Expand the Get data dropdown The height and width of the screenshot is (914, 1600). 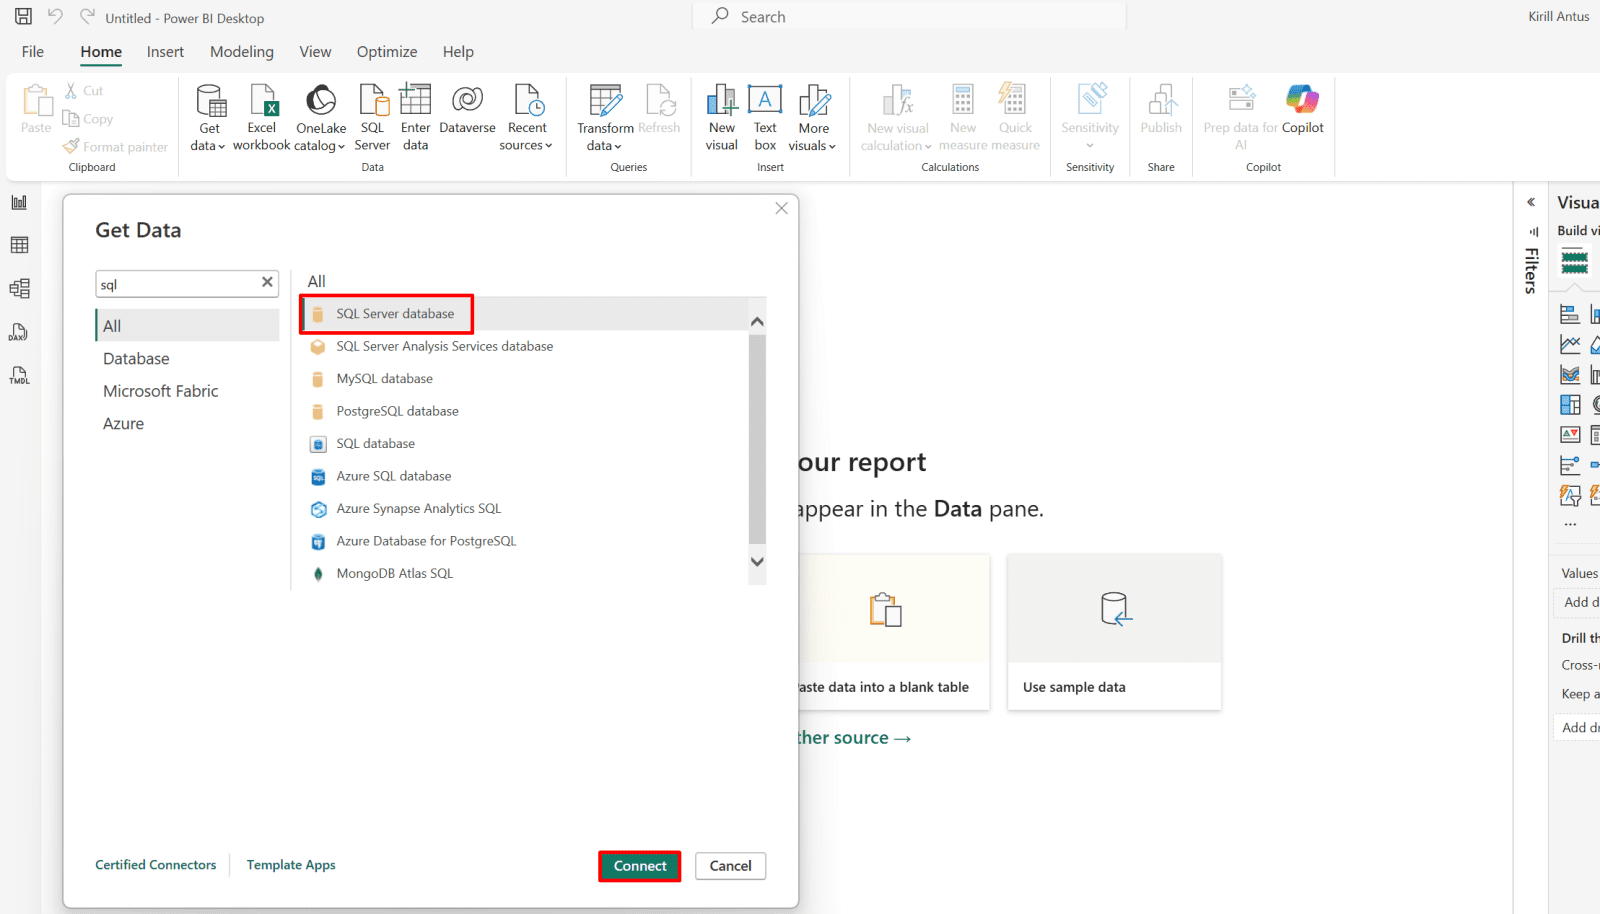pos(208,146)
